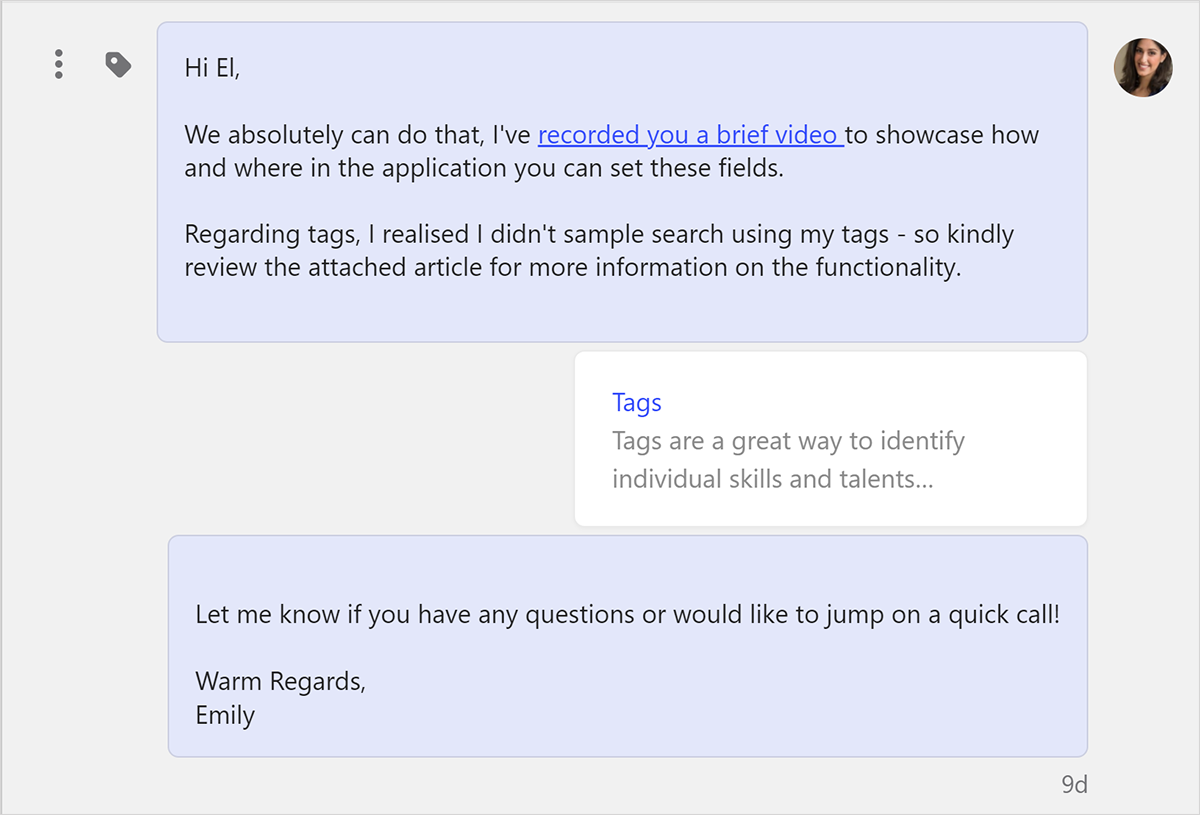This screenshot has height=815, width=1200.
Task: Click the "Emily" signature name
Action: coord(225,716)
